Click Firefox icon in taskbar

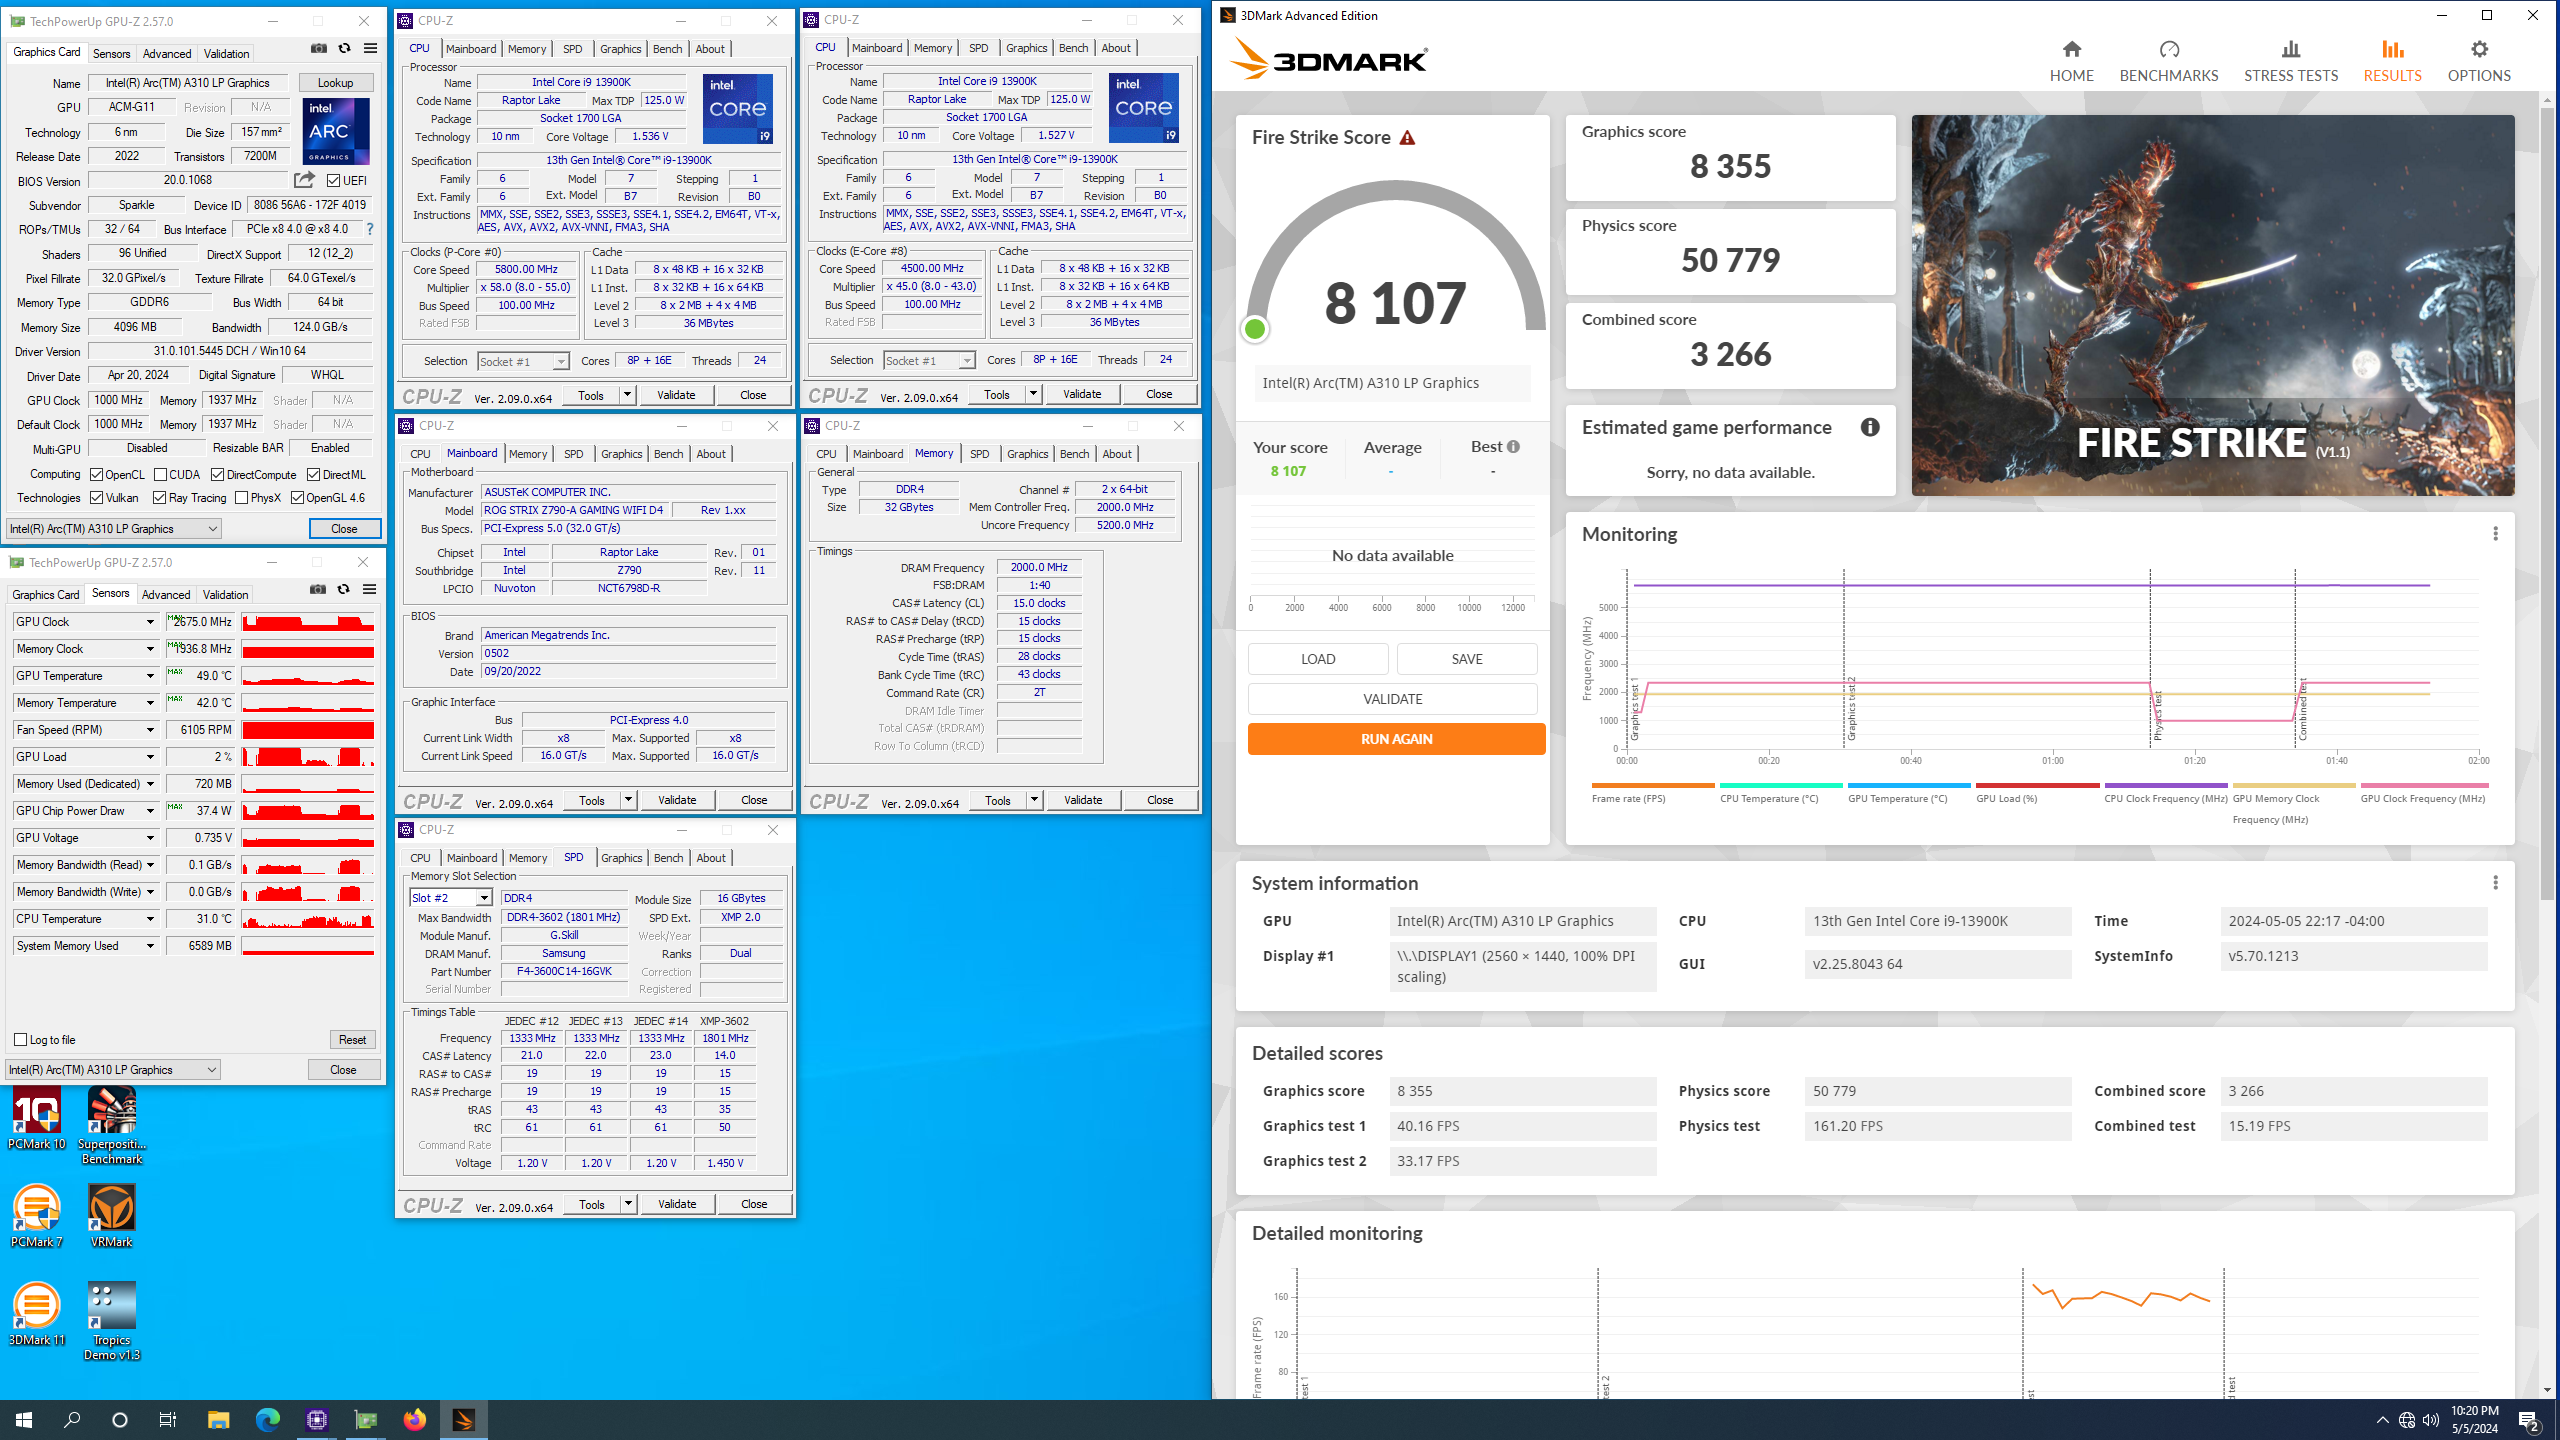click(x=414, y=1419)
